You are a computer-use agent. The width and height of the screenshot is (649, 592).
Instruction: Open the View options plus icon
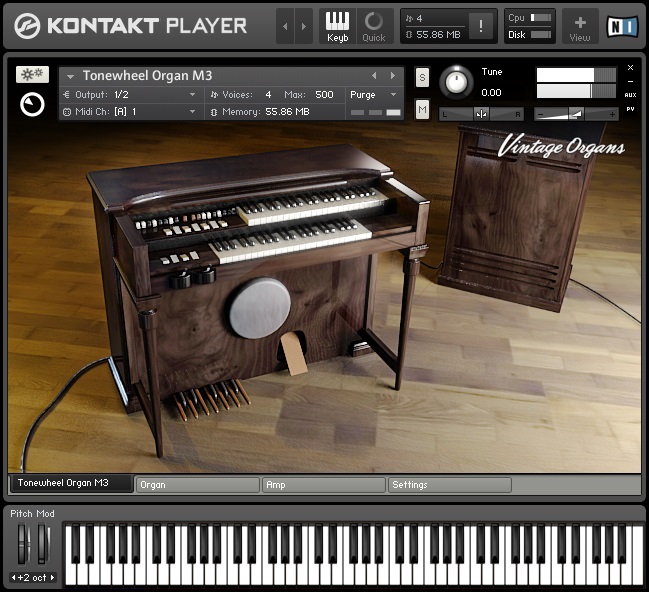click(x=580, y=26)
